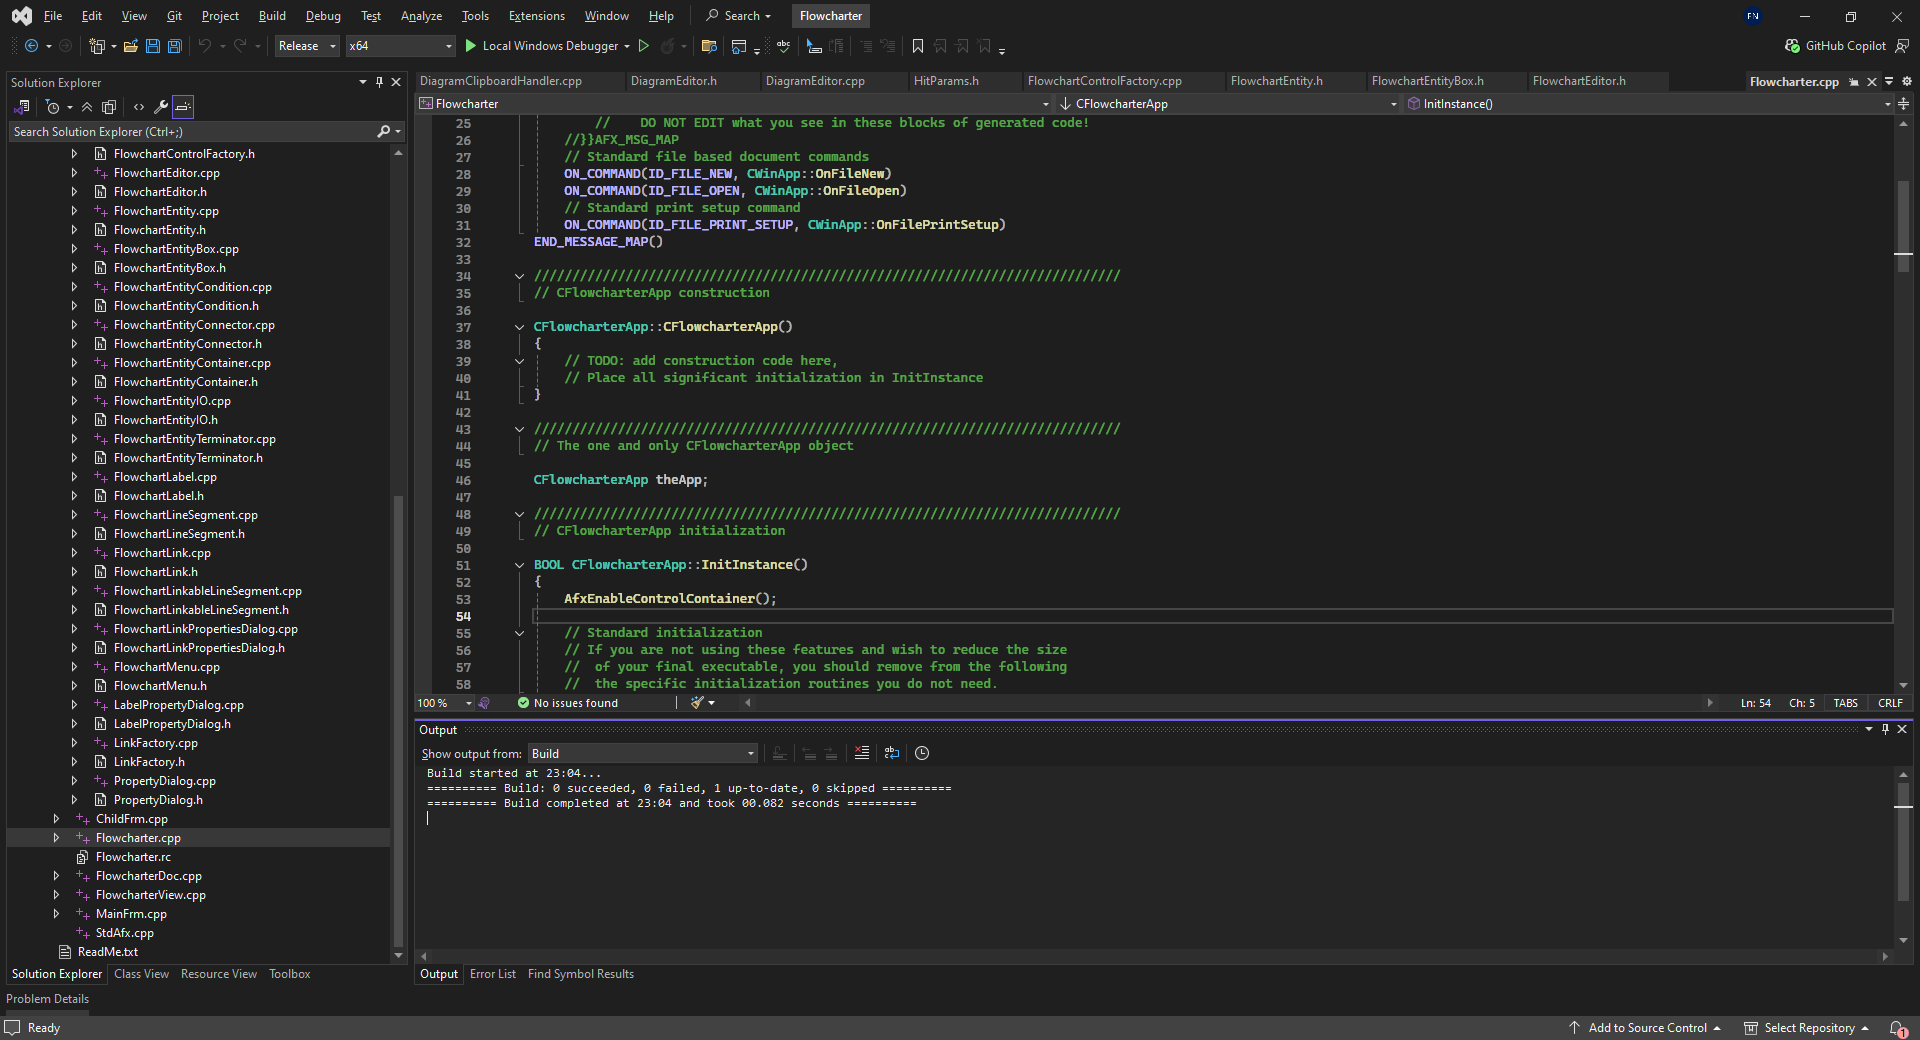Viewport: 1920px width, 1040px height.
Task: Click Add to Source Control button
Action: (1644, 1028)
